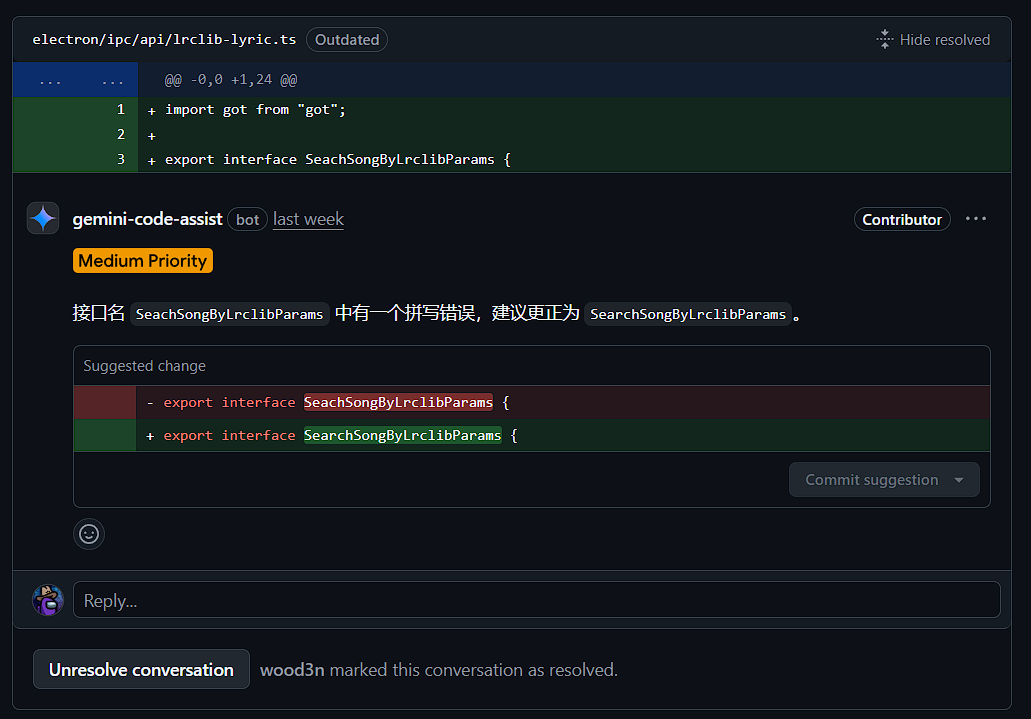Open wood3n's user profile

[292, 670]
